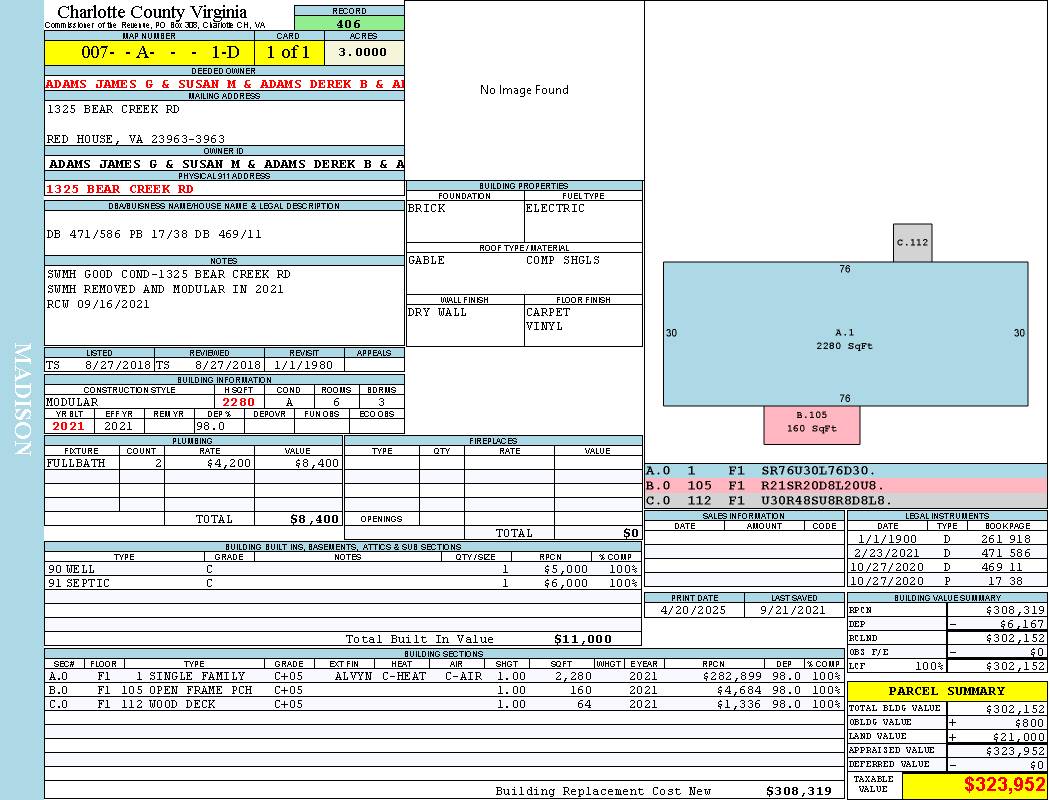This screenshot has height=800, width=1050.
Task: Click pink sketch code line B.0 105
Action: 846,485
